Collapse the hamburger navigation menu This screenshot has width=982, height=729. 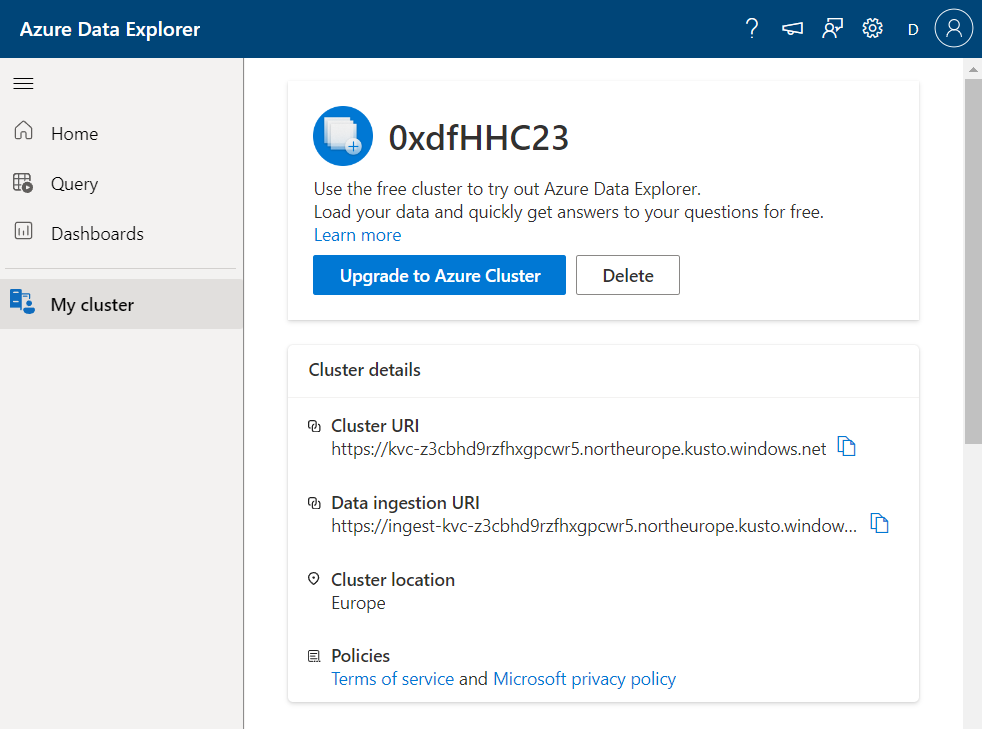click(x=23, y=84)
